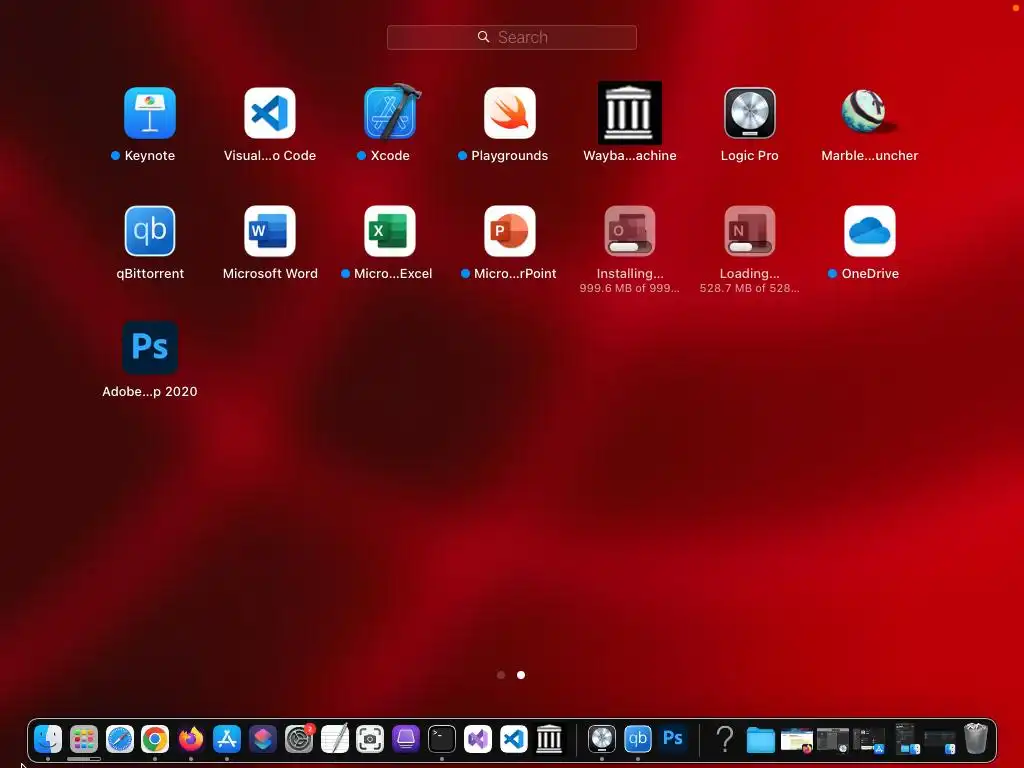
Task: Open OneDrive from Launchpad
Action: click(869, 231)
